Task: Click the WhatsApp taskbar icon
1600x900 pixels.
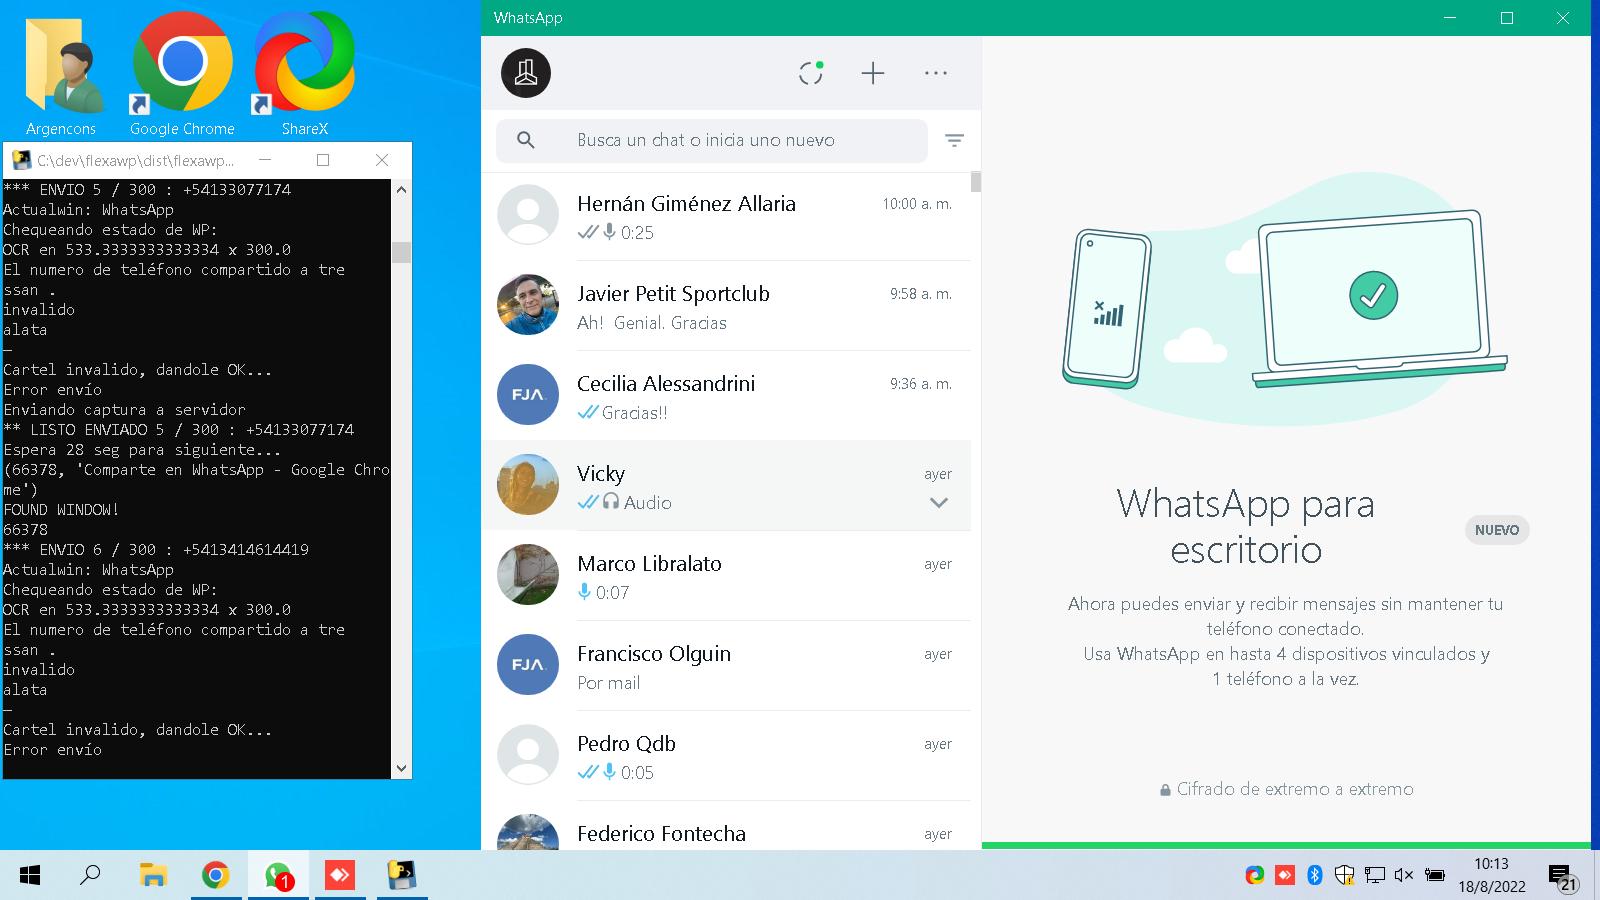Action: pos(278,876)
